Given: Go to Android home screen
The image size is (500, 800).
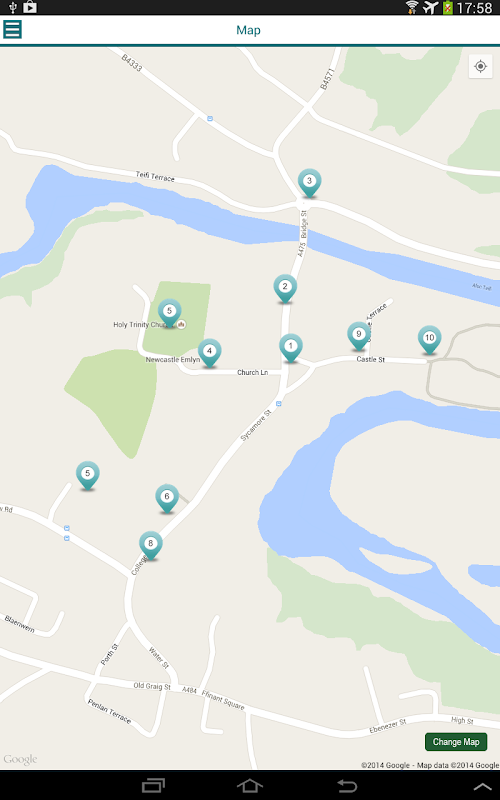Looking at the screenshot, I should click(249, 786).
